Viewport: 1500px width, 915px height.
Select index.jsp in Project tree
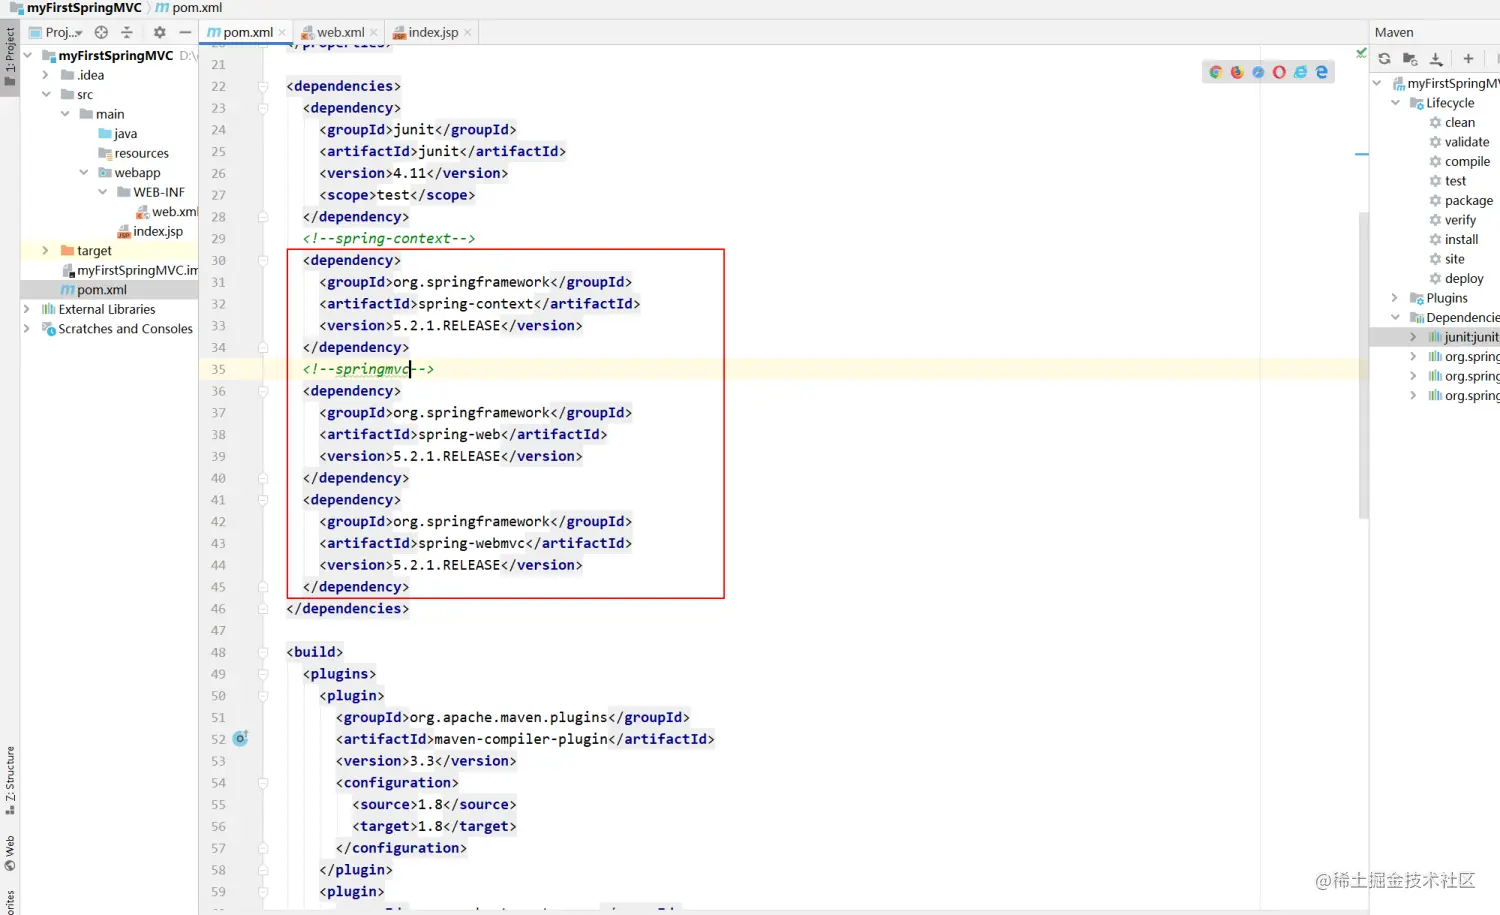(x=150, y=231)
